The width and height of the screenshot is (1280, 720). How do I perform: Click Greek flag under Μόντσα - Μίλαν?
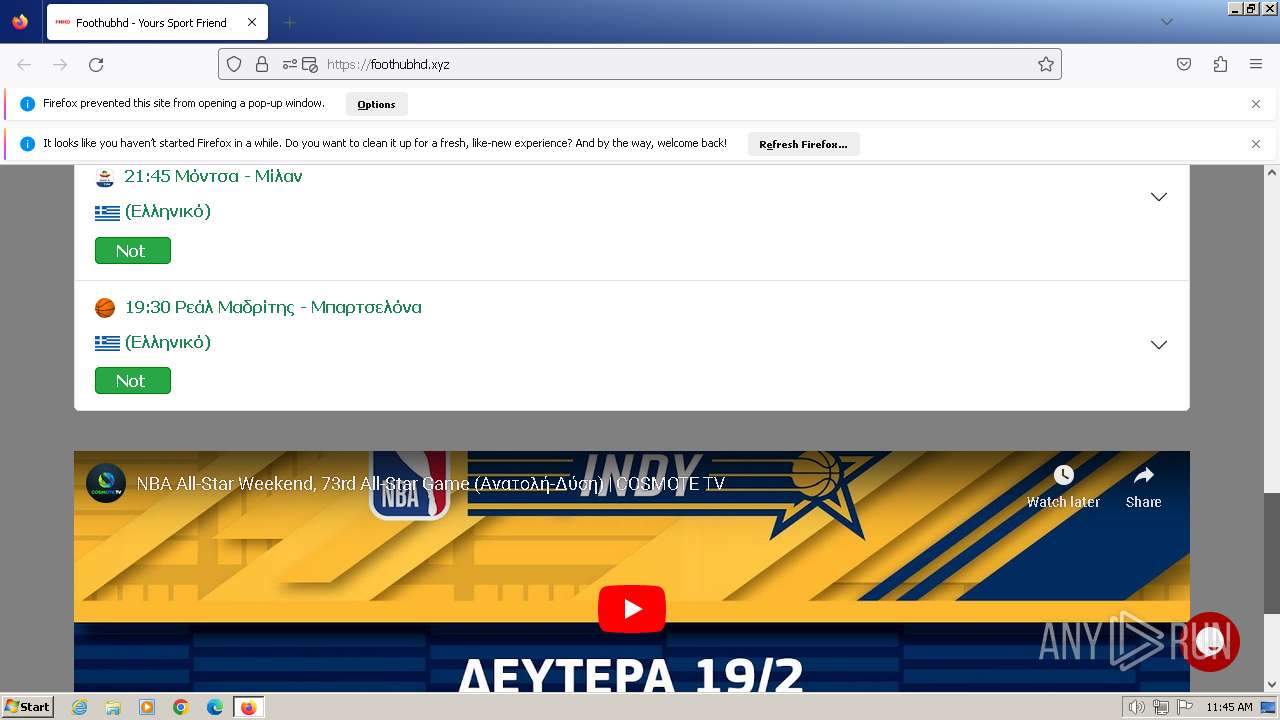click(107, 213)
